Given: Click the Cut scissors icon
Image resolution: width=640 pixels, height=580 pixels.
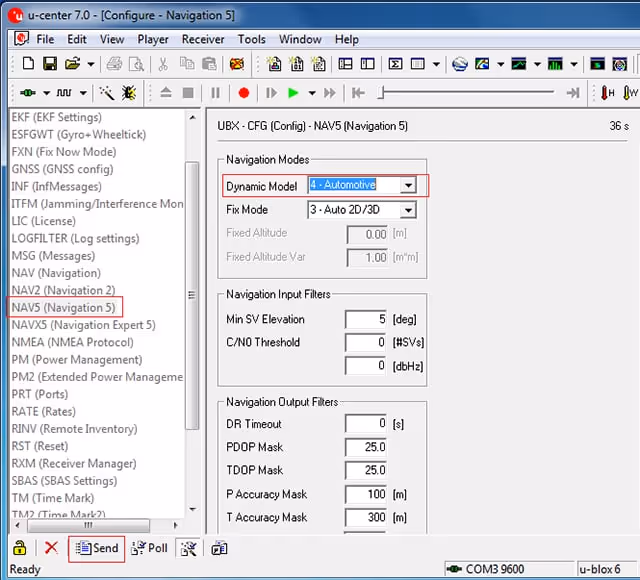Looking at the screenshot, I should [x=163, y=64].
